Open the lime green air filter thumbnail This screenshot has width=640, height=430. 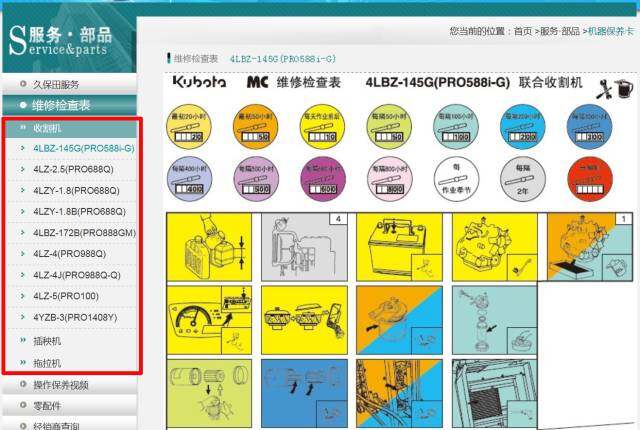click(x=209, y=393)
